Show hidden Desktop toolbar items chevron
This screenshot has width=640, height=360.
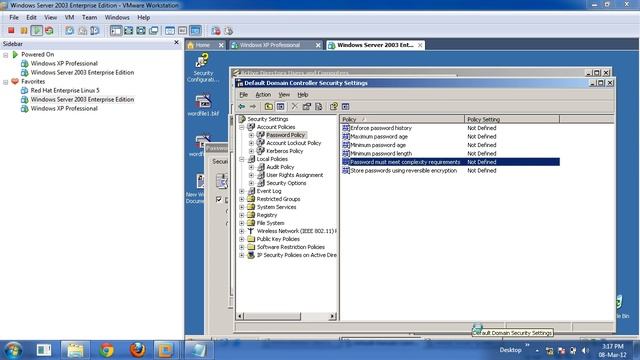click(527, 345)
